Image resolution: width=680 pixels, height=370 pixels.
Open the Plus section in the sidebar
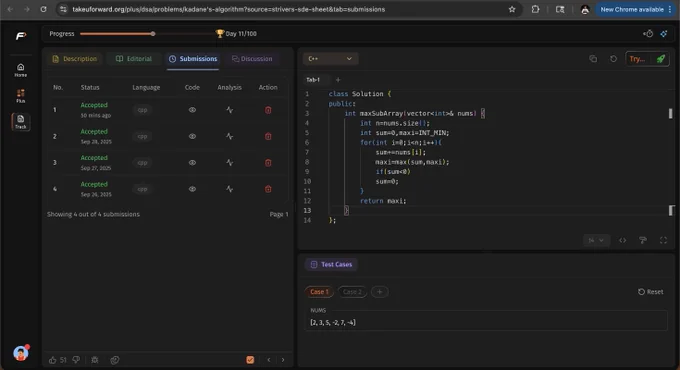20,96
